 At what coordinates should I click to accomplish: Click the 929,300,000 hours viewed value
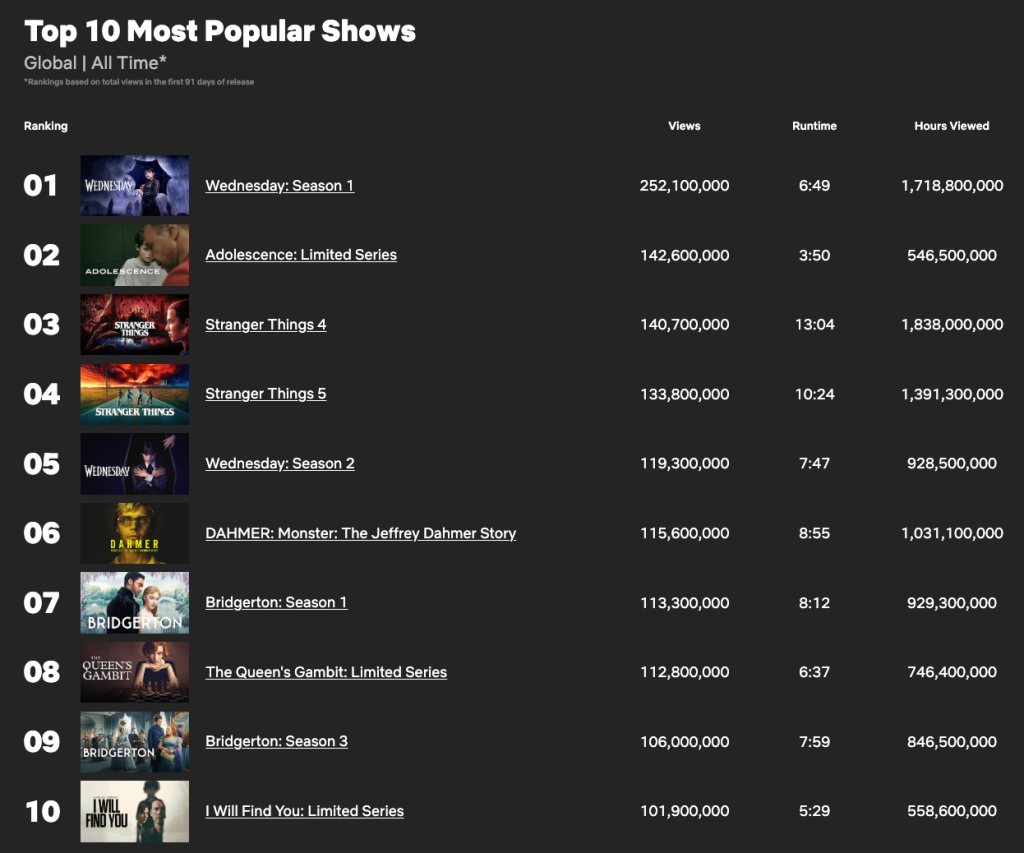click(952, 603)
